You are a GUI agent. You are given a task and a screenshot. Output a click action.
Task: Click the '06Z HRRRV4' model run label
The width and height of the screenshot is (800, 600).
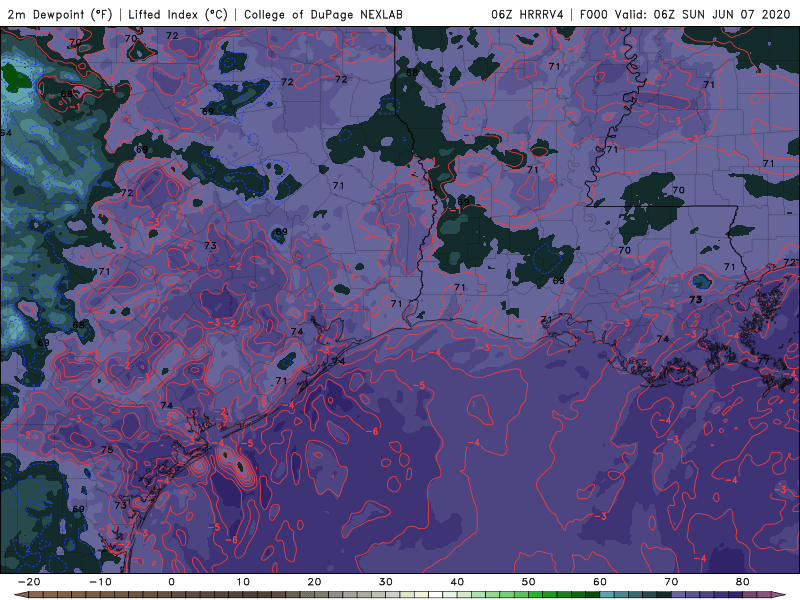pos(527,14)
